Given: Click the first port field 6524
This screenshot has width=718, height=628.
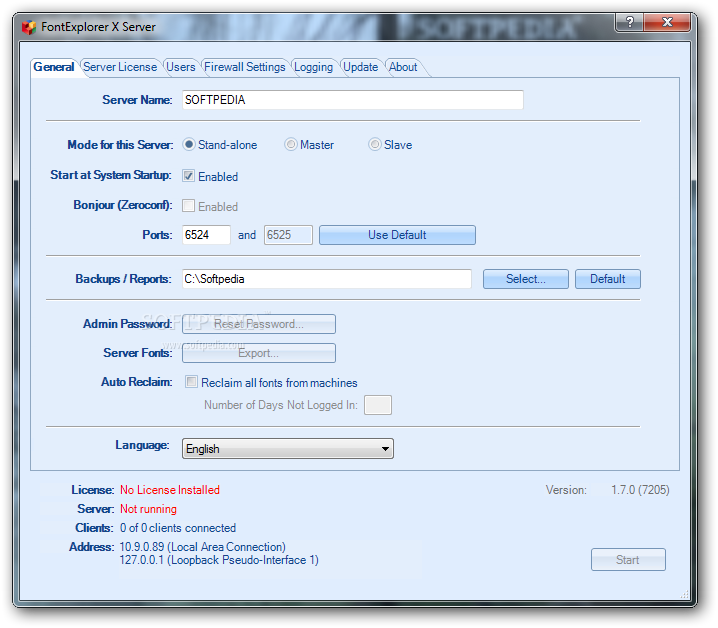Looking at the screenshot, I should pyautogui.click(x=206, y=235).
